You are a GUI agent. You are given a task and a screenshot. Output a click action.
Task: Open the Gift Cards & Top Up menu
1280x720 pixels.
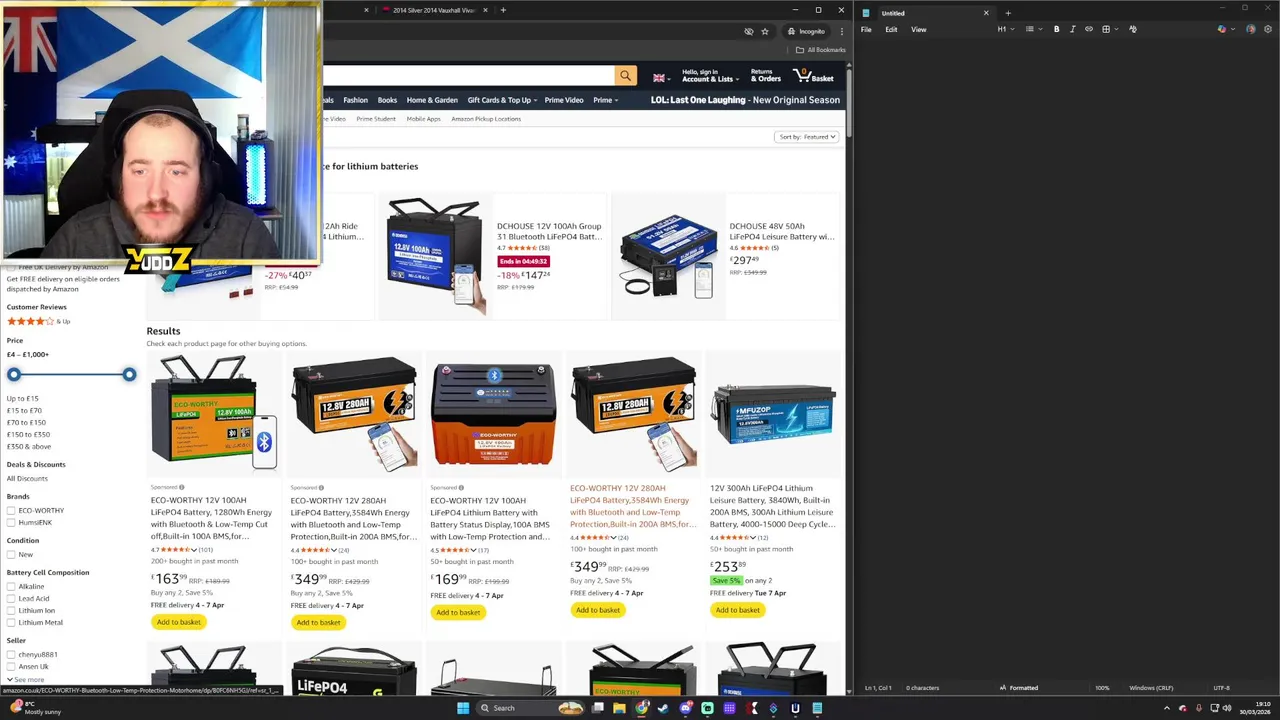(x=502, y=100)
